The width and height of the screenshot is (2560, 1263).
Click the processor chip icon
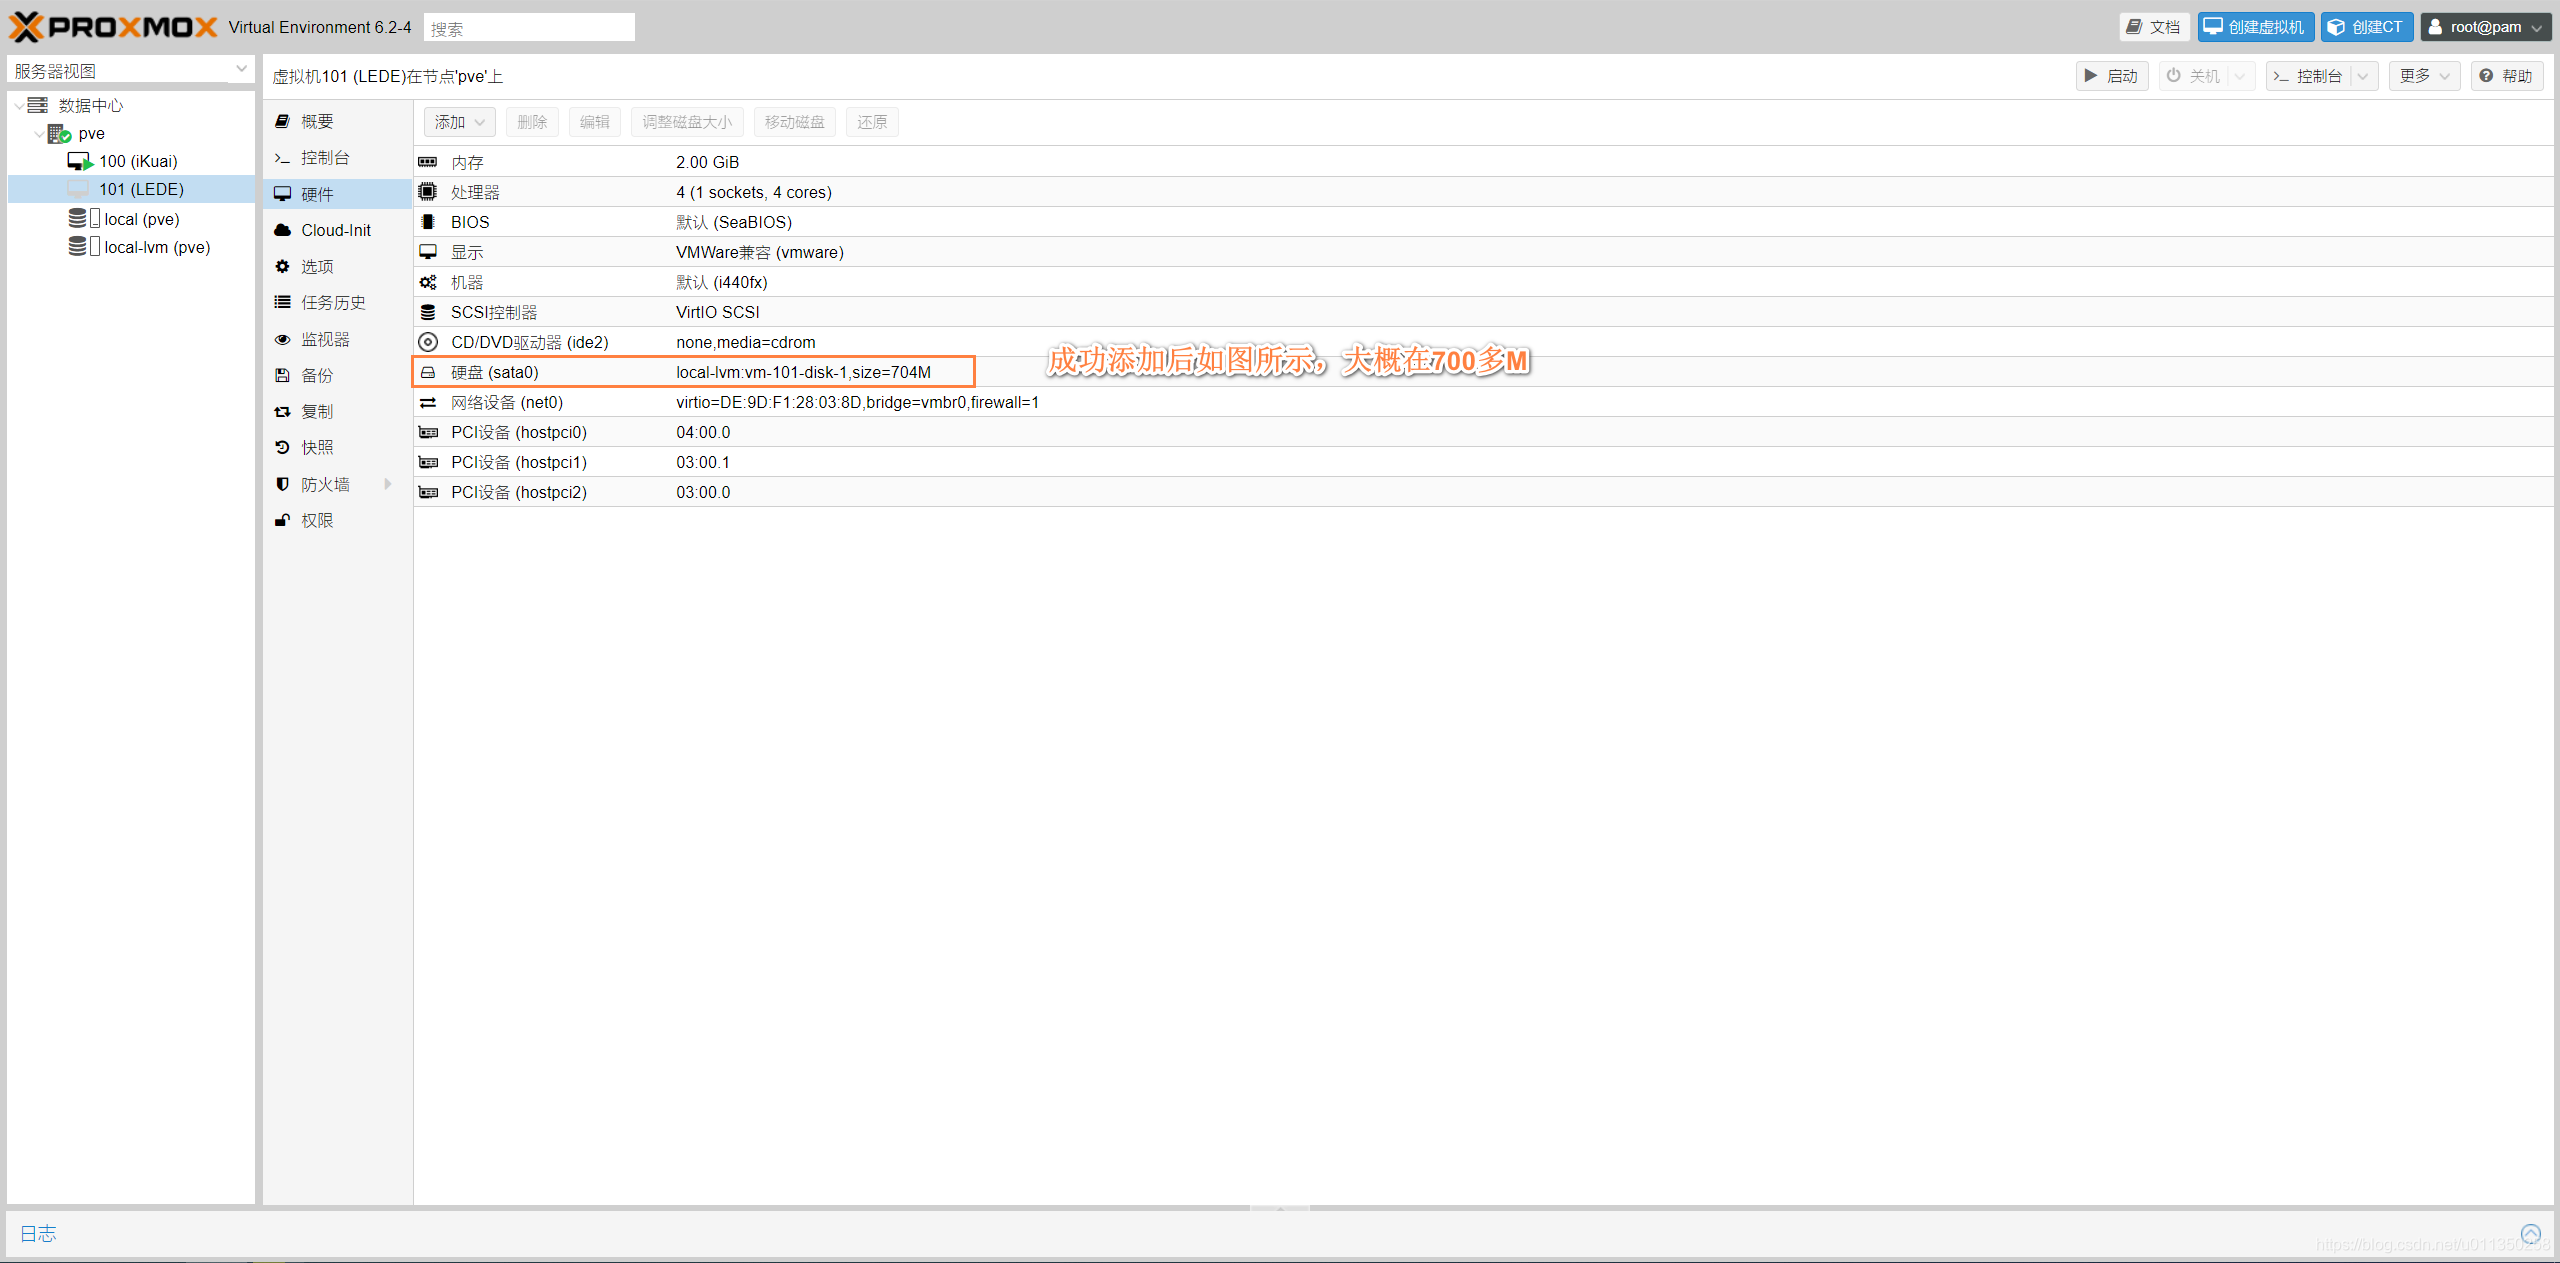pos(428,192)
